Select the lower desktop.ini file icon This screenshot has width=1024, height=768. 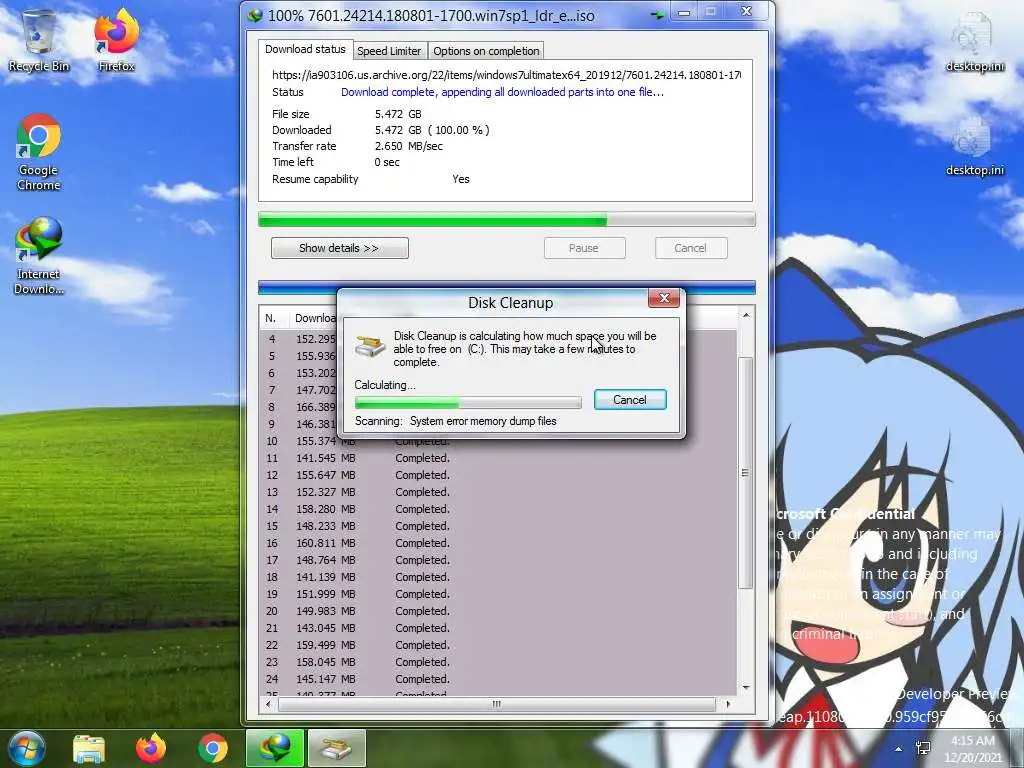click(x=974, y=146)
